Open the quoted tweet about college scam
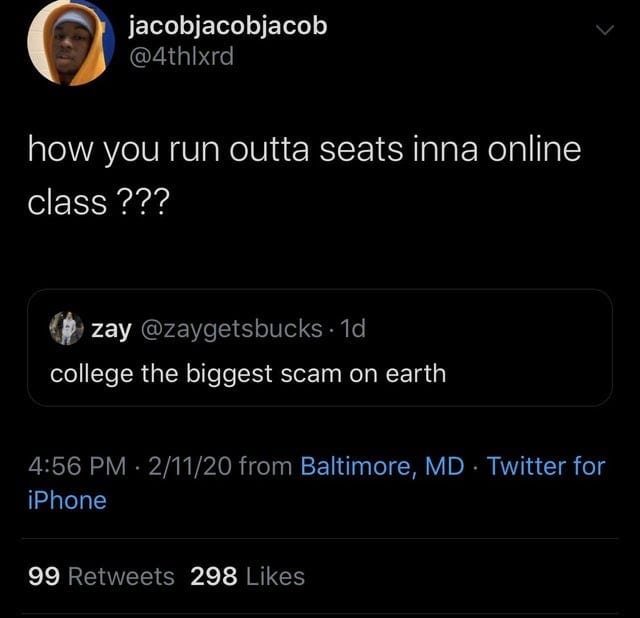The height and width of the screenshot is (618, 640). [x=320, y=348]
